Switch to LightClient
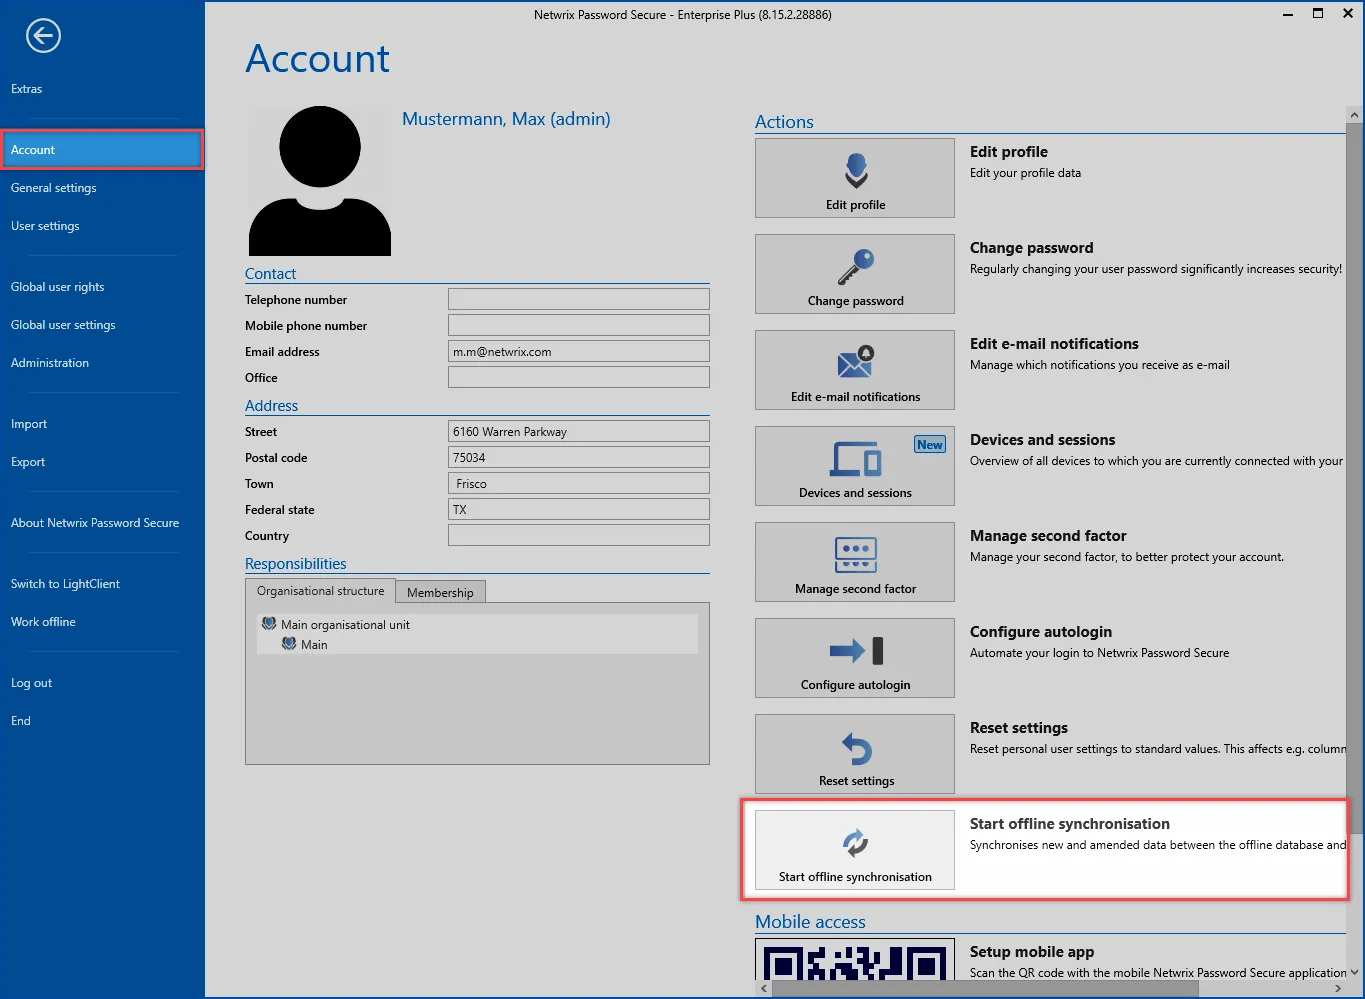Image resolution: width=1365 pixels, height=999 pixels. coord(65,584)
